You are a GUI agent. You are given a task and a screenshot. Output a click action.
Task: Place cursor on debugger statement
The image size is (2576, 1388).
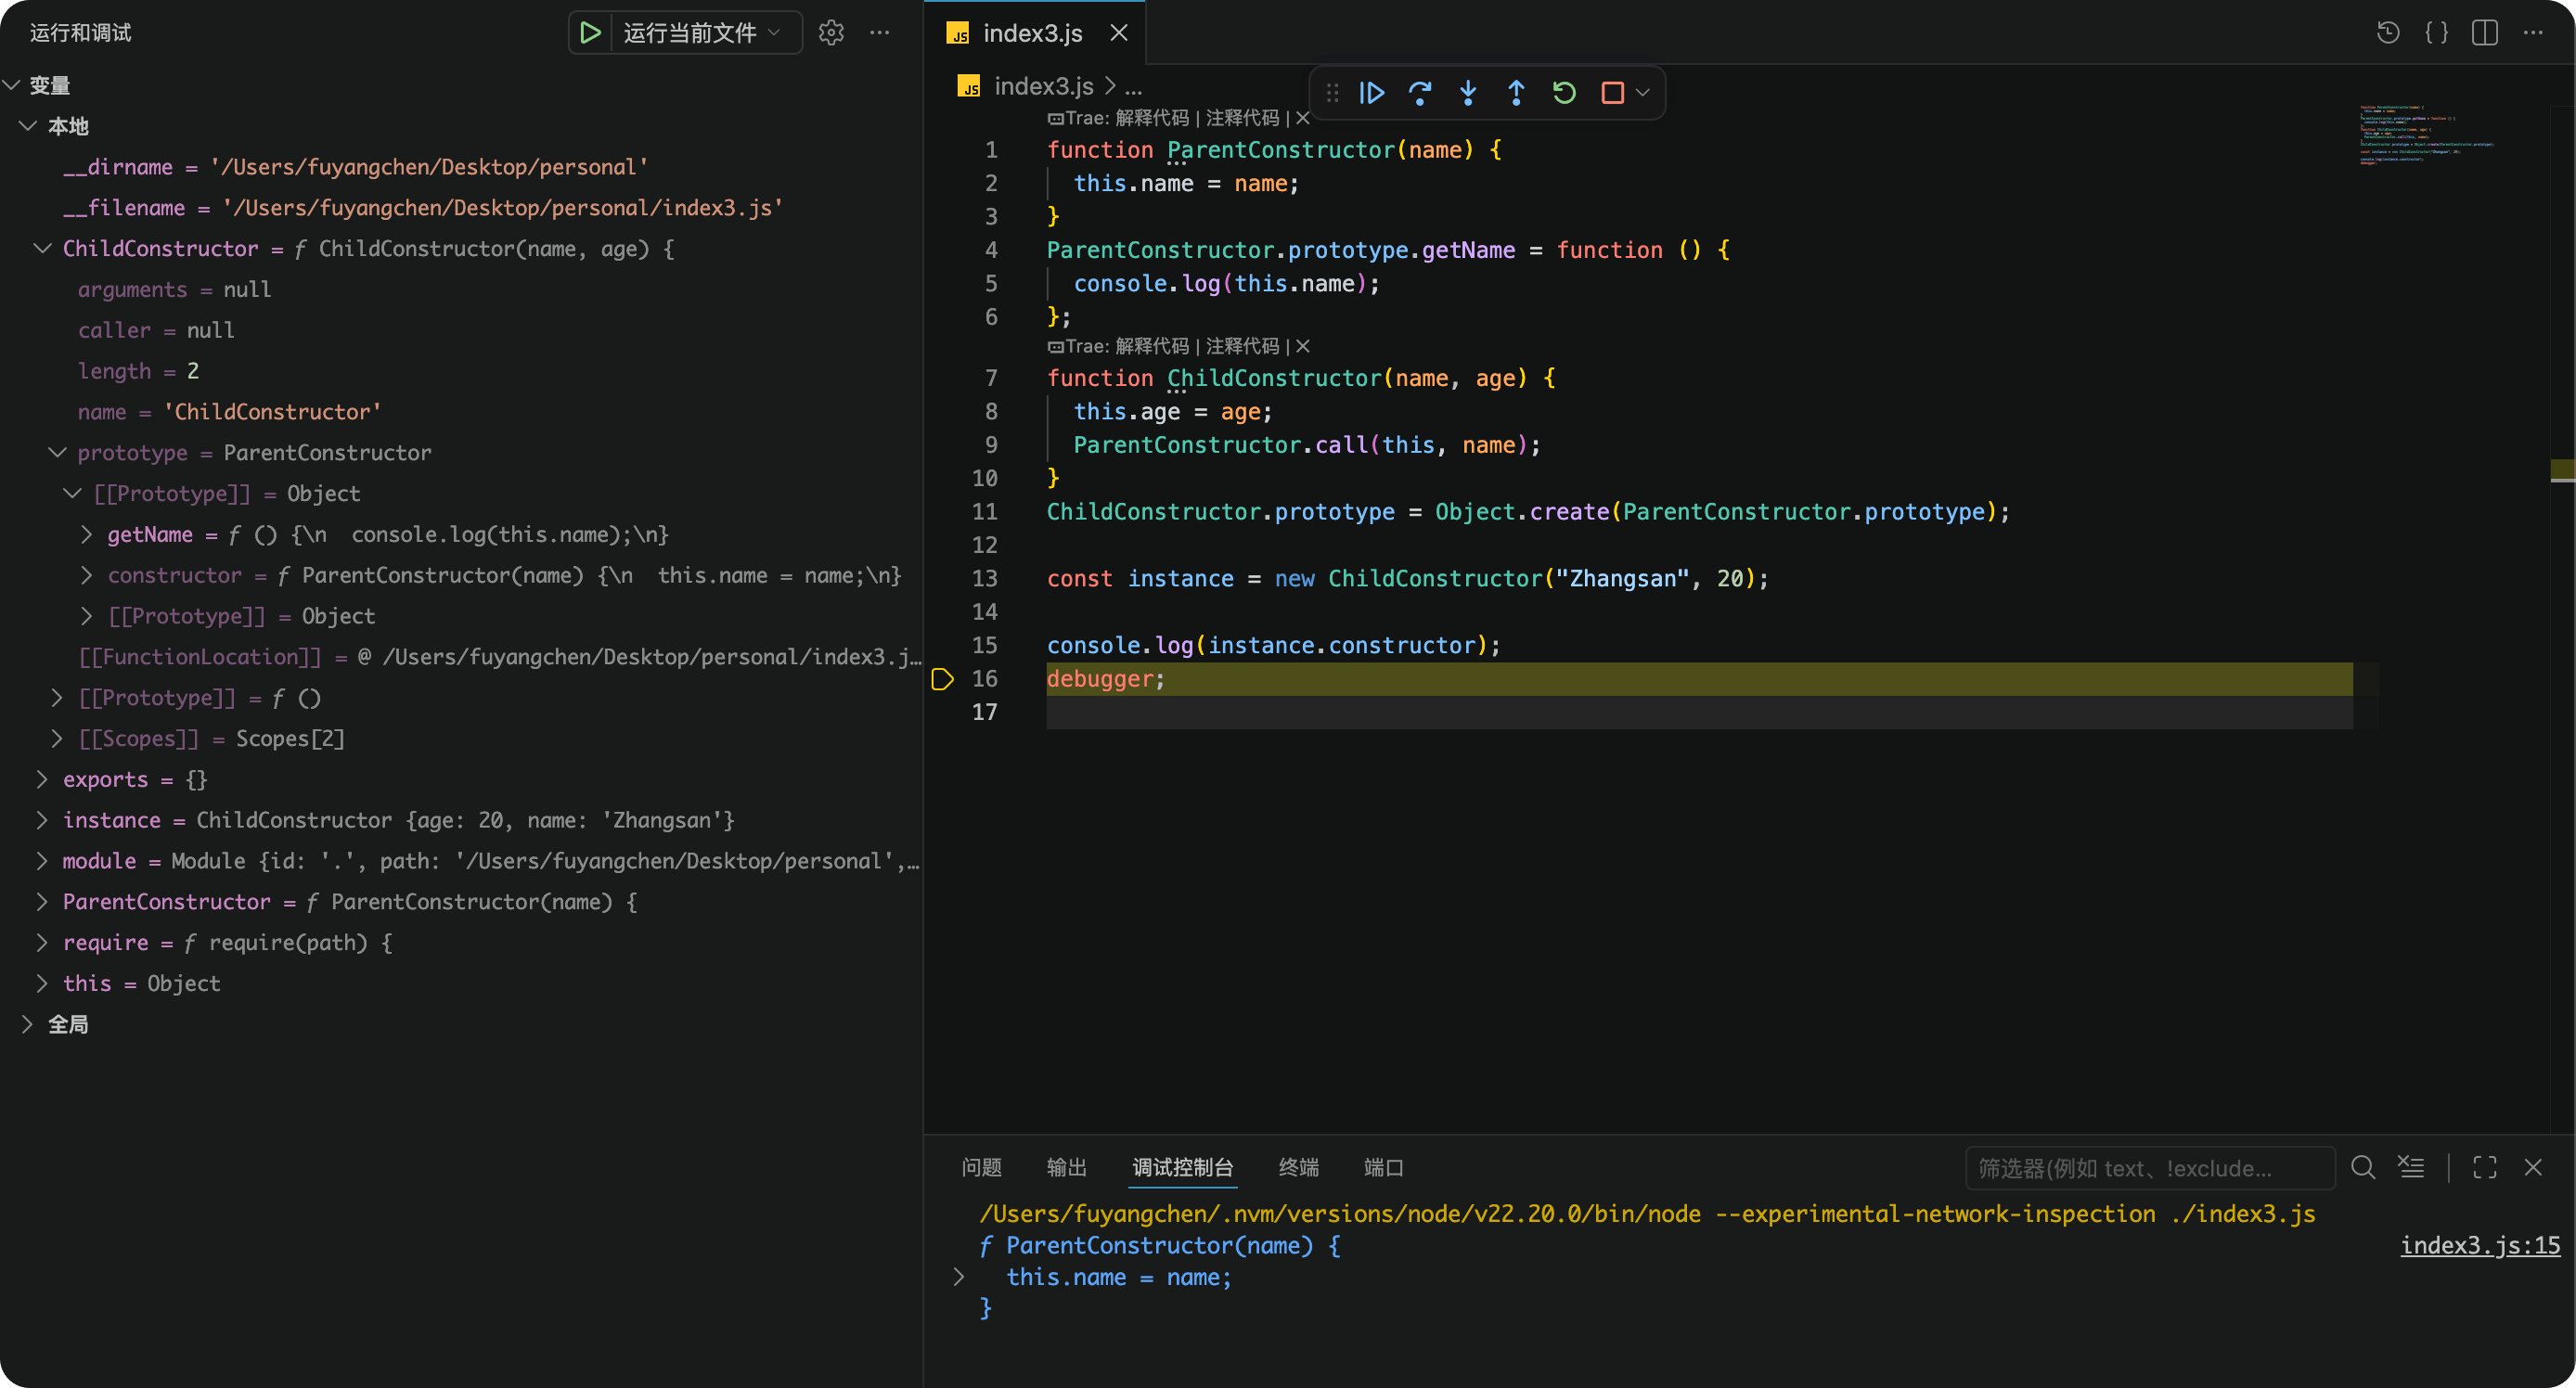pyautogui.click(x=1105, y=679)
